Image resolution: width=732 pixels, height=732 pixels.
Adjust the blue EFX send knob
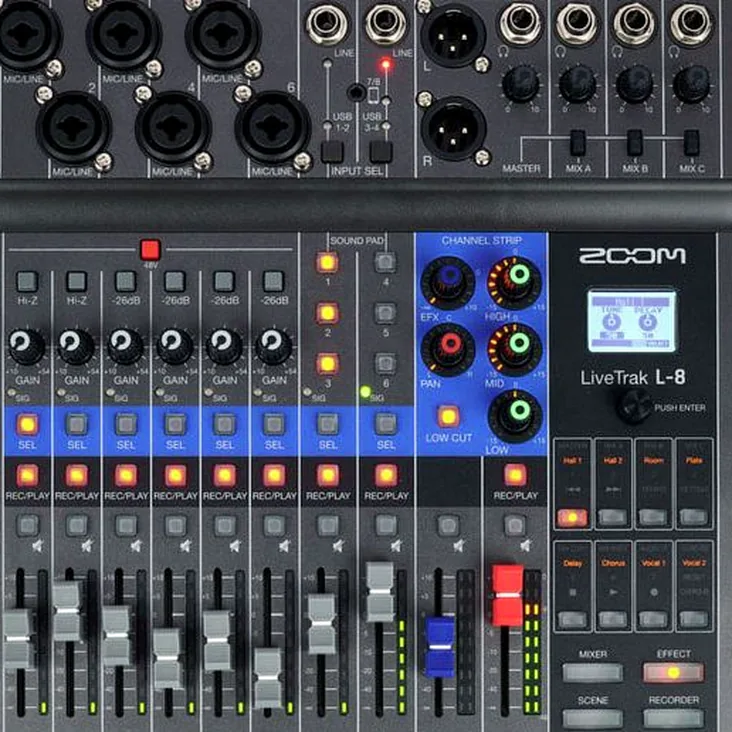tap(448, 282)
